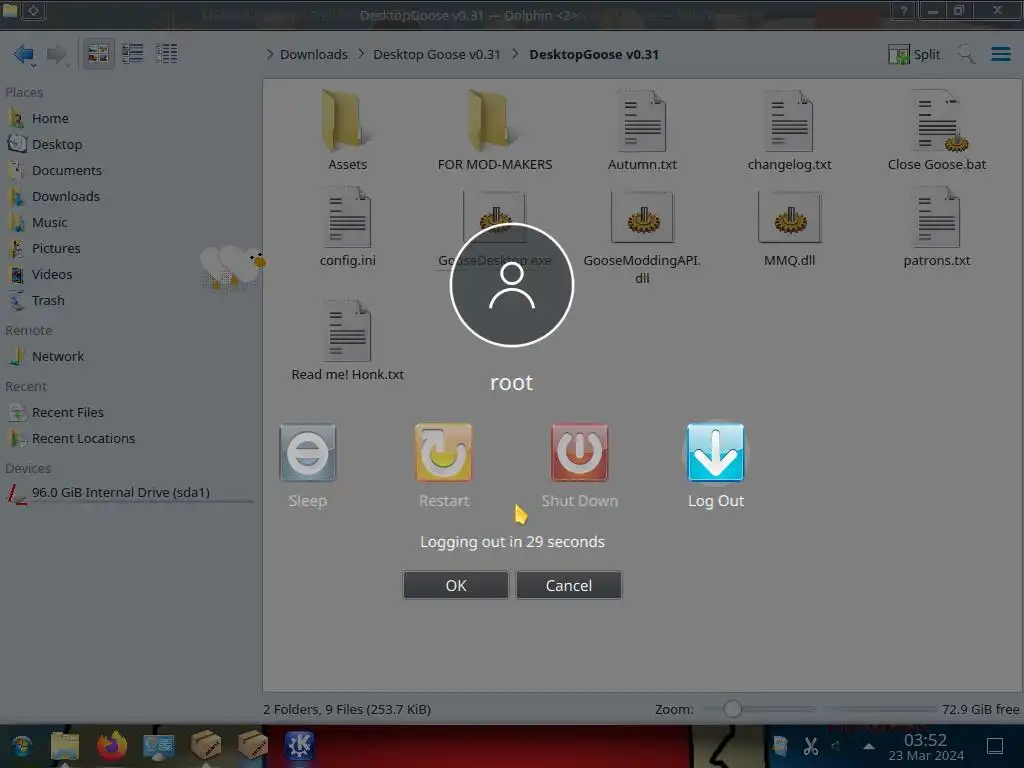Image resolution: width=1024 pixels, height=768 pixels.
Task: Select the config.ini file
Action: click(x=347, y=227)
